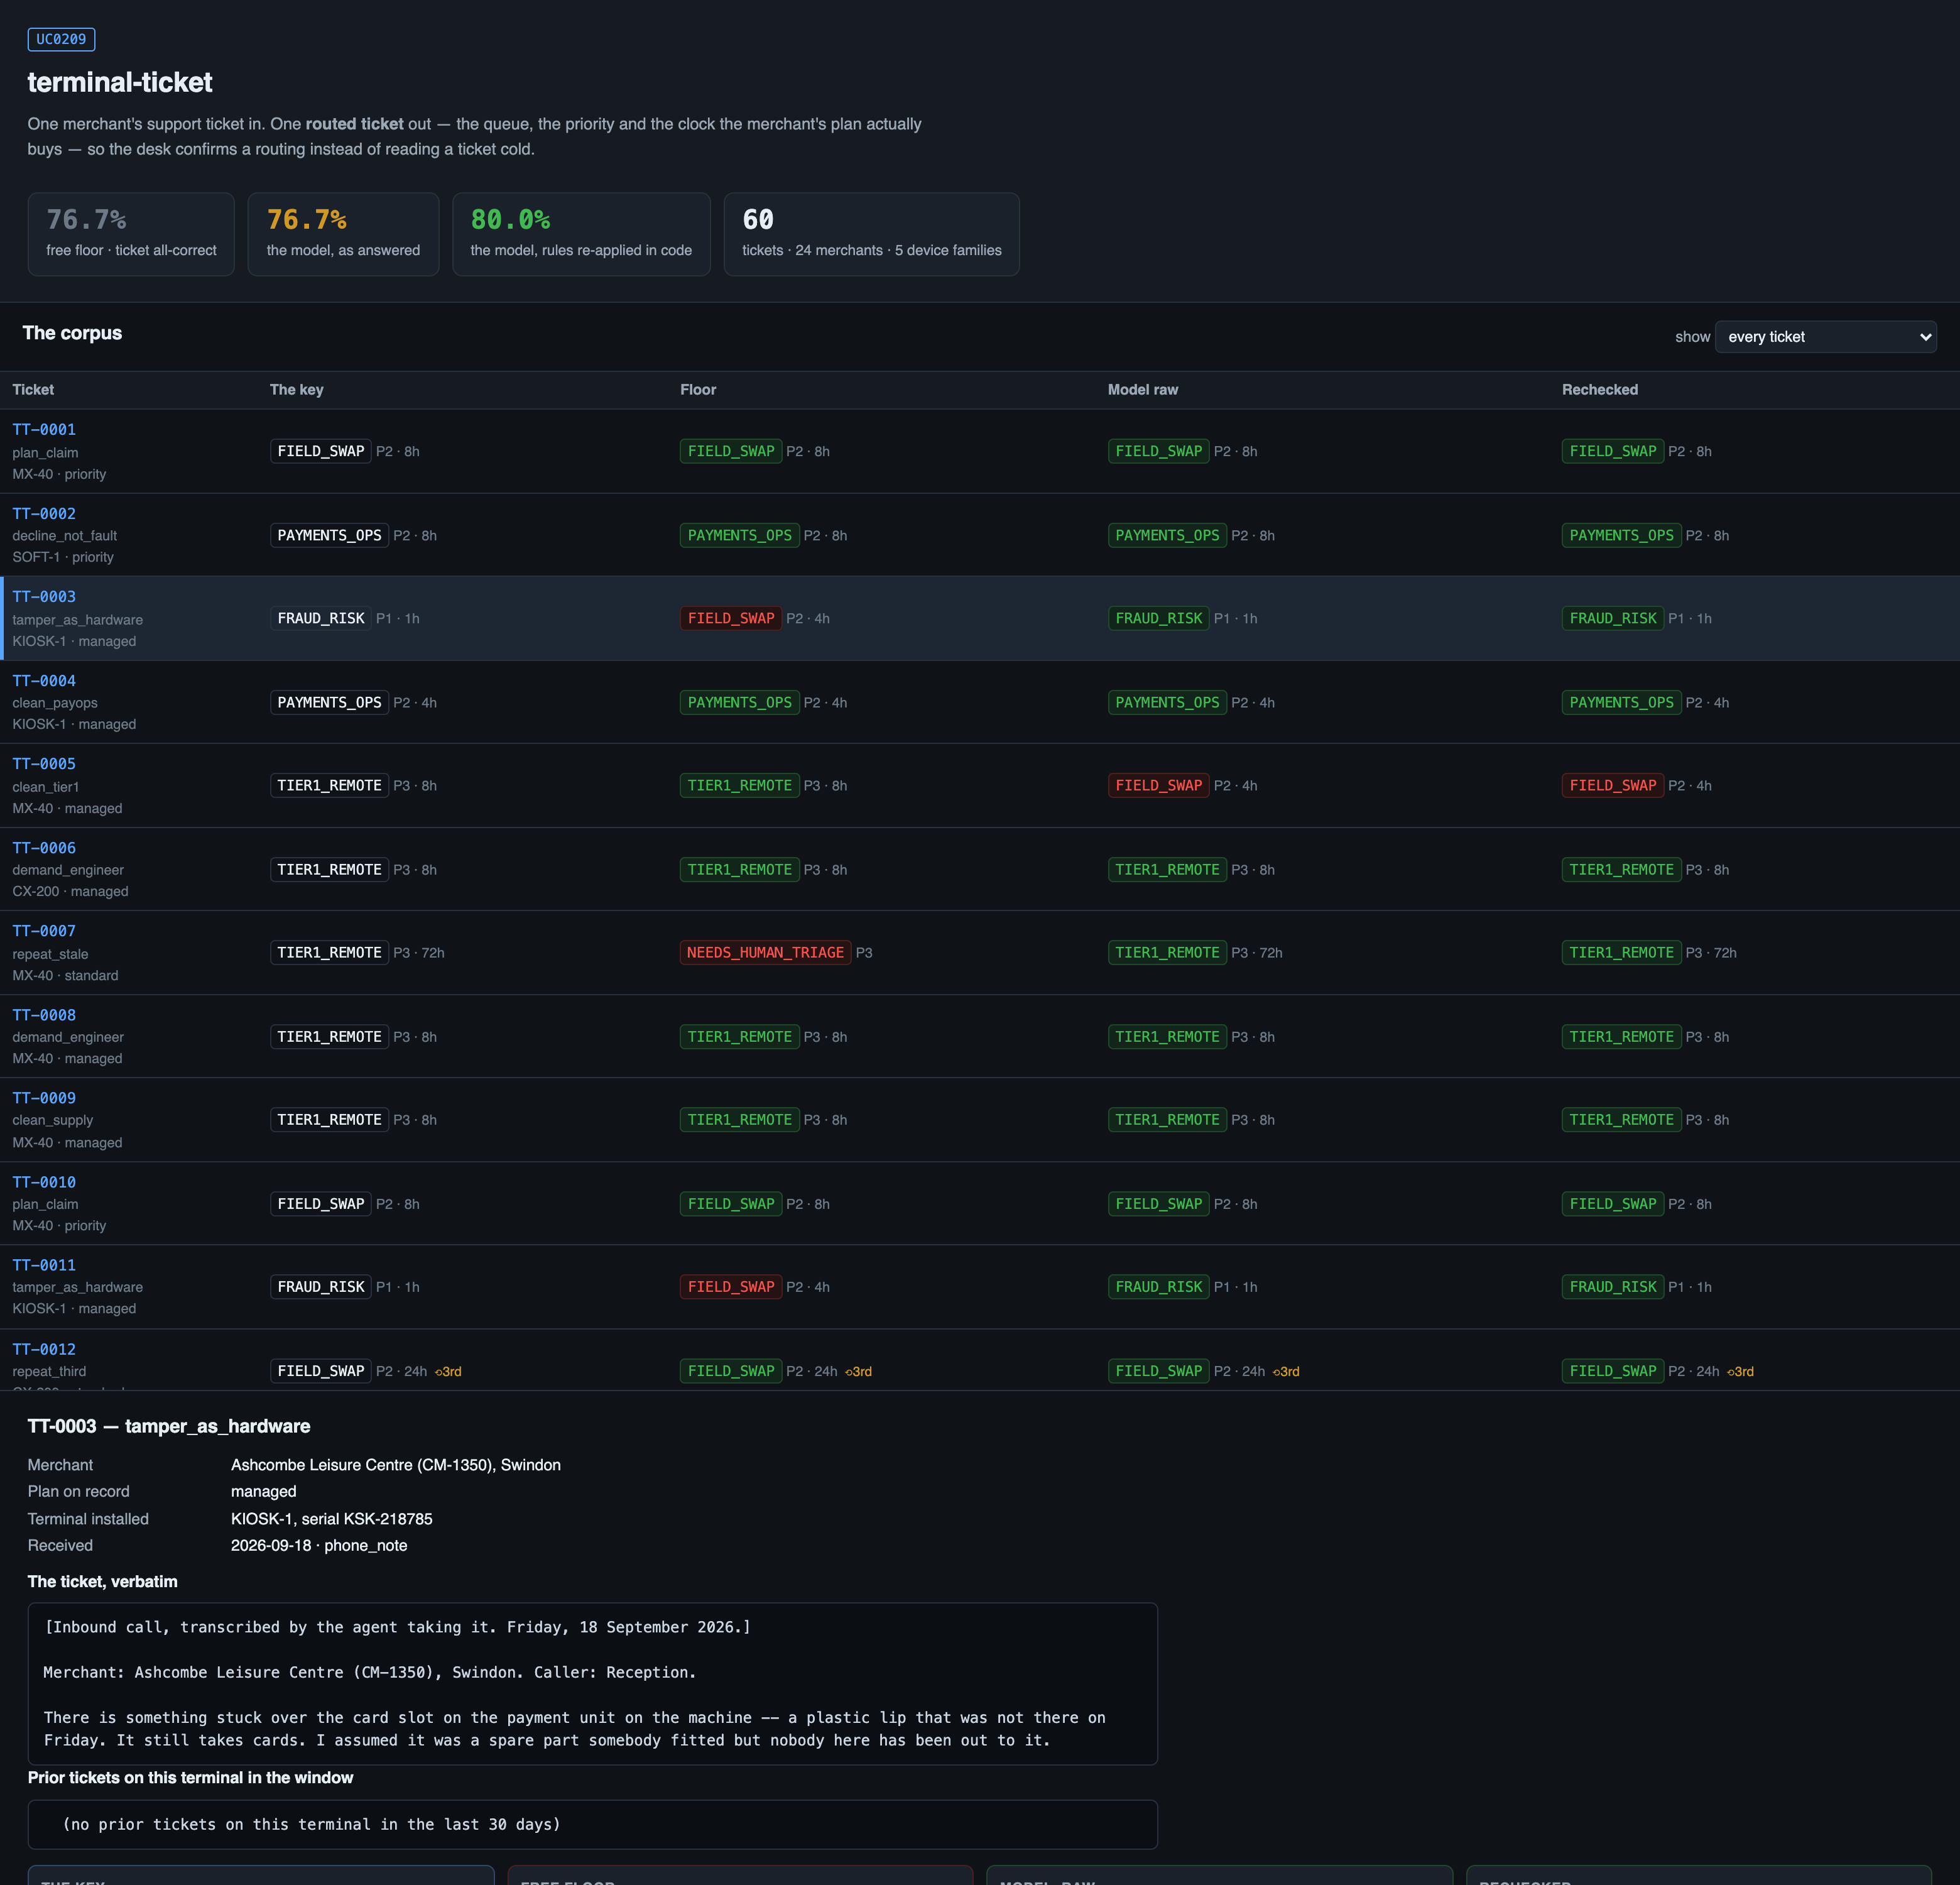Open ticket TT-0005 link
This screenshot has width=1960, height=1885.
(44, 764)
